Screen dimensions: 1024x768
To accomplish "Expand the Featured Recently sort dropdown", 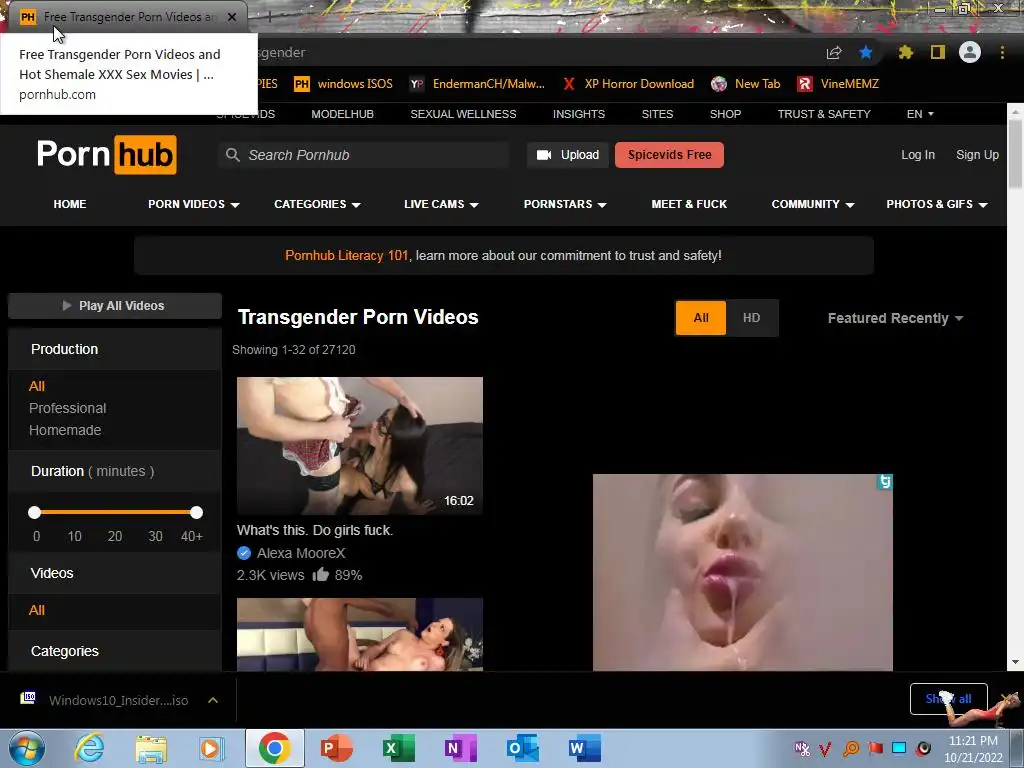I will point(895,318).
